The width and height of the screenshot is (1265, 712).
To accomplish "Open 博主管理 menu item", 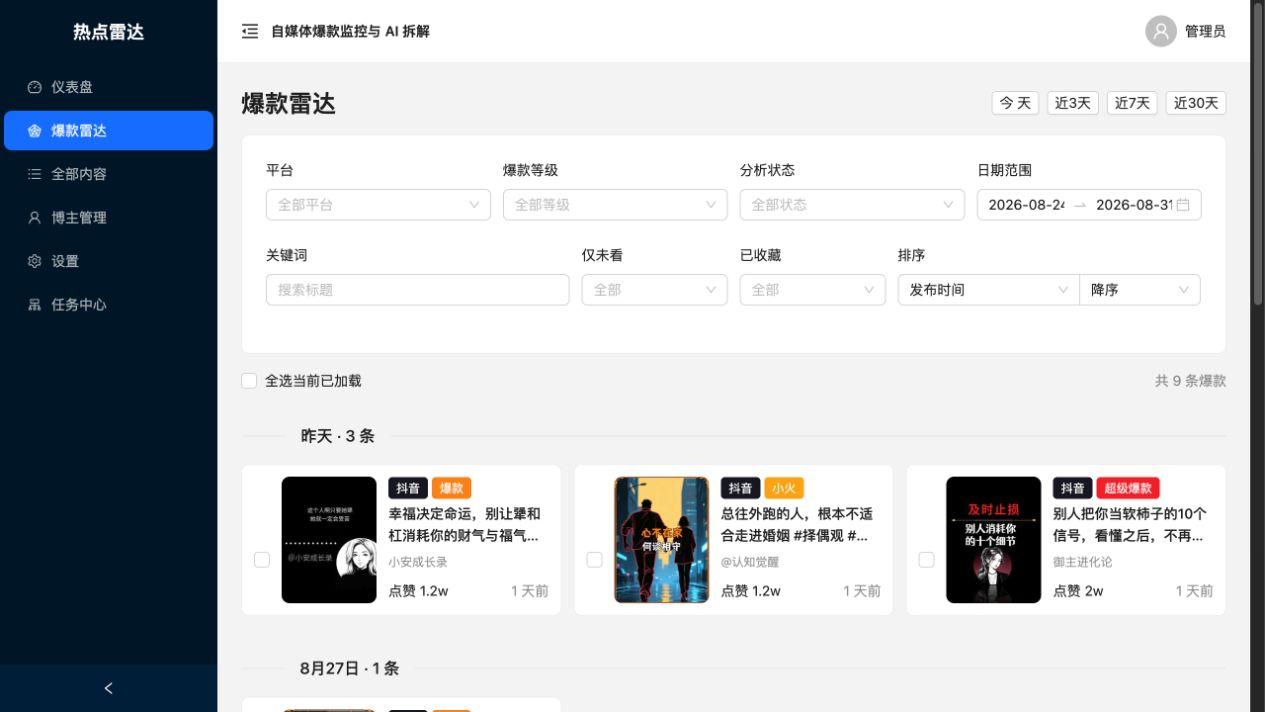I will 109,218.
